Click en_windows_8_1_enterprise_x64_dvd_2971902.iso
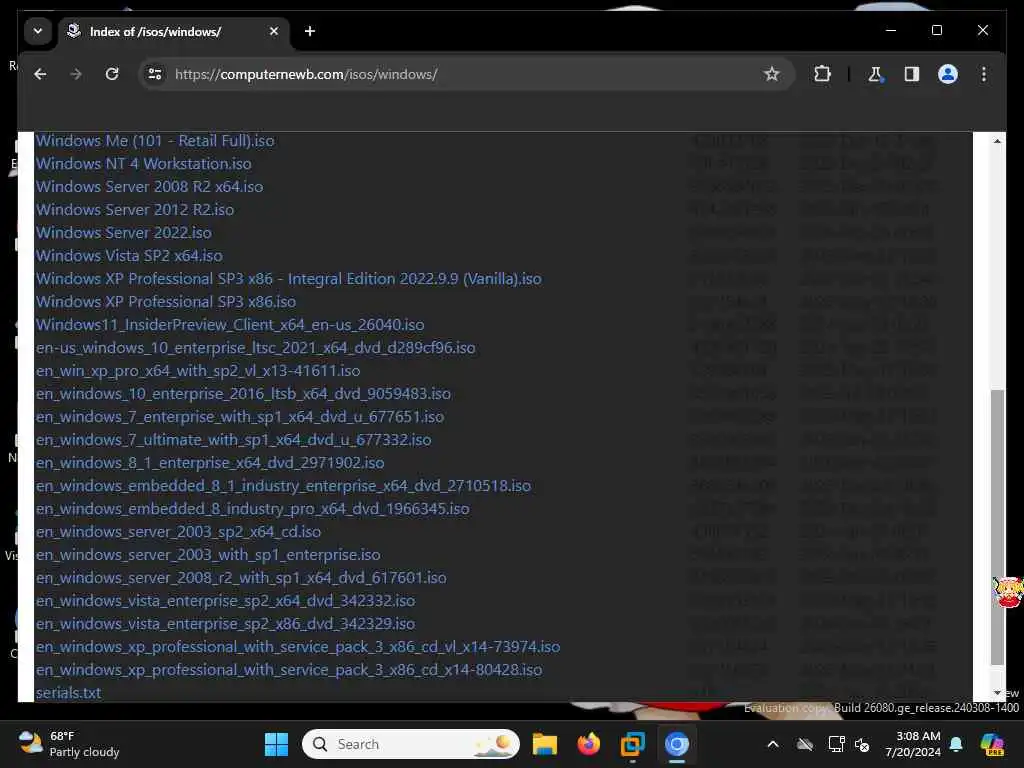Image resolution: width=1024 pixels, height=768 pixels. [210, 462]
